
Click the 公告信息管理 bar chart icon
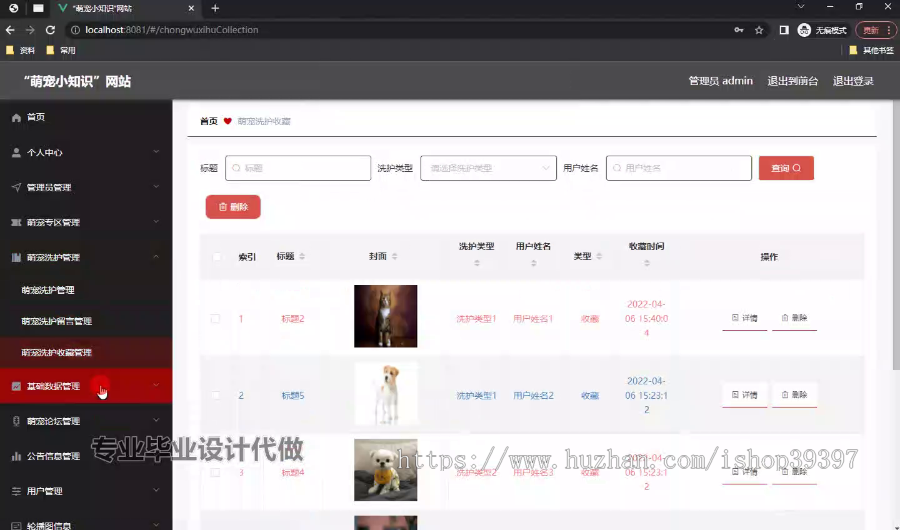click(x=16, y=456)
